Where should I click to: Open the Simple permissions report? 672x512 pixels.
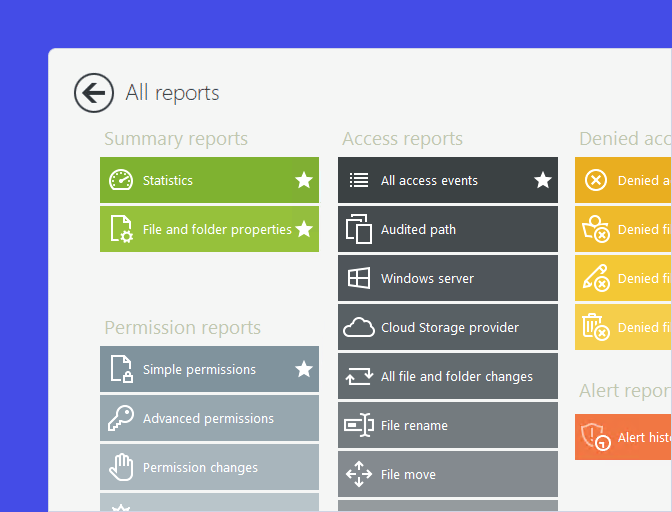[200, 370]
